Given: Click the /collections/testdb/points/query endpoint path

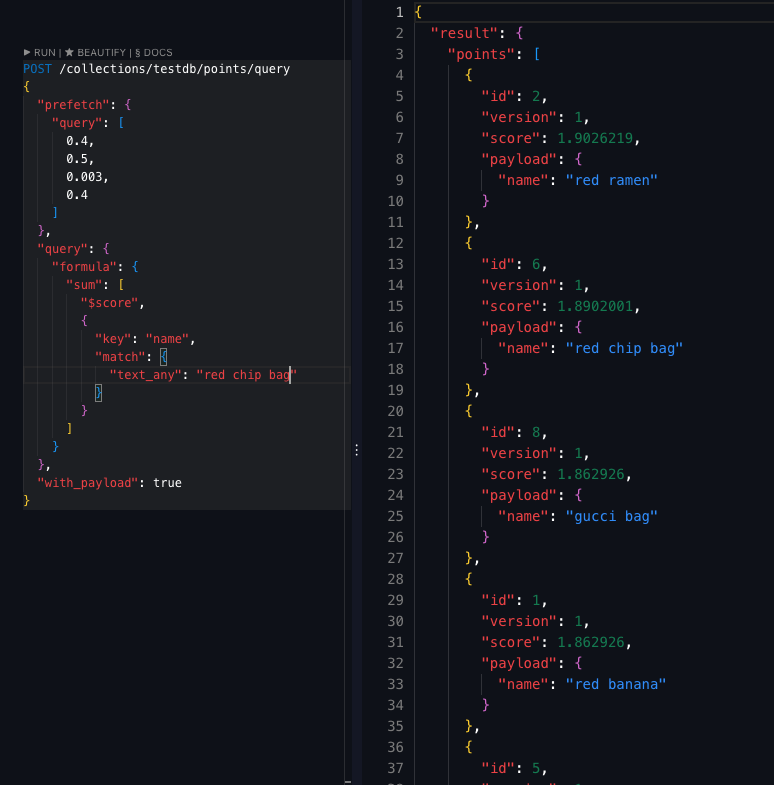Looking at the screenshot, I should coord(174,69).
